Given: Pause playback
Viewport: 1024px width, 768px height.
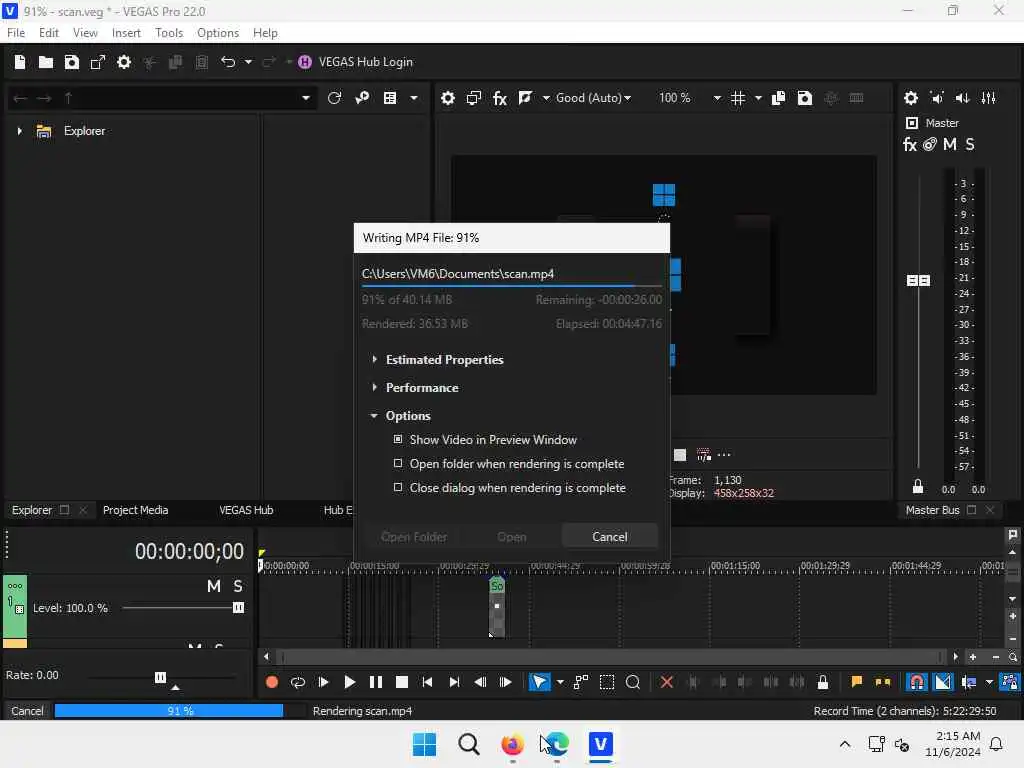Looking at the screenshot, I should point(376,682).
